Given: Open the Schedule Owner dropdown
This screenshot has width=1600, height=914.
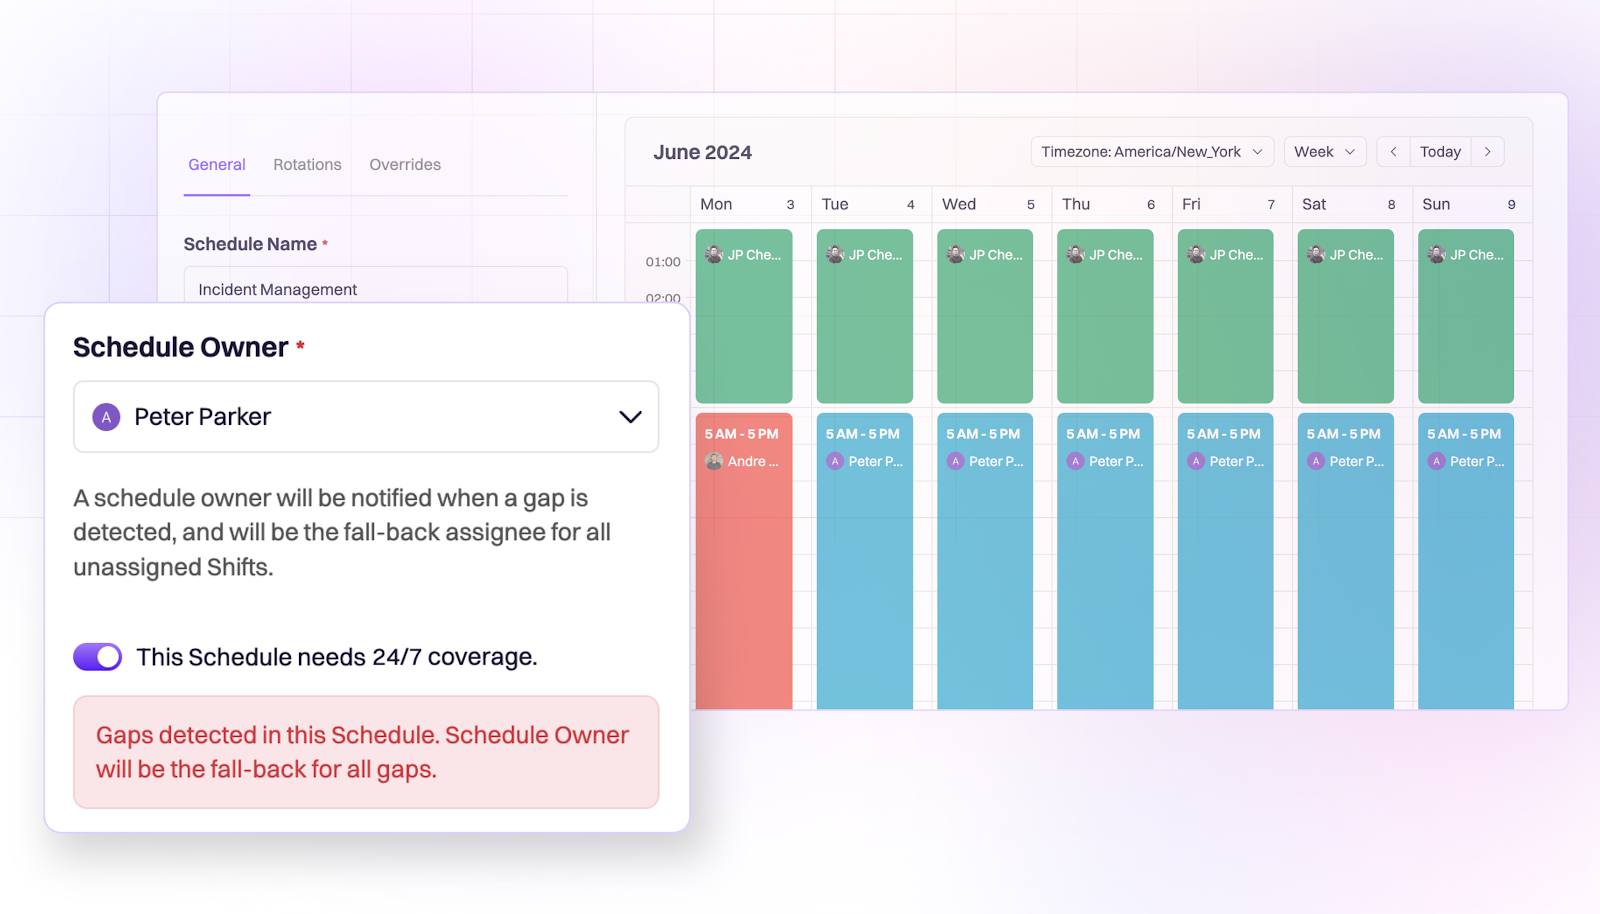Looking at the screenshot, I should click(x=630, y=417).
